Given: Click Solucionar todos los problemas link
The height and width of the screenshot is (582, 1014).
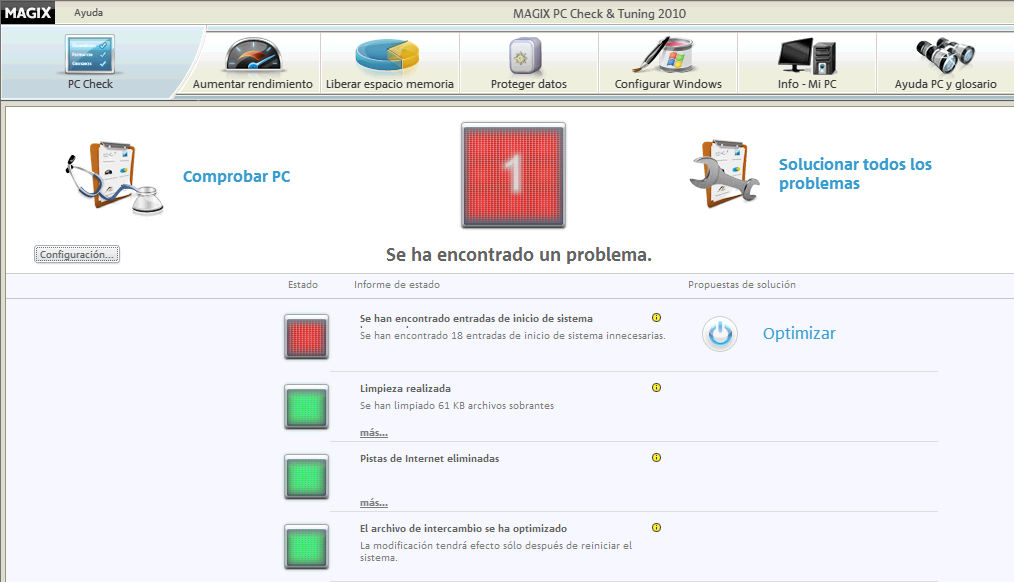Looking at the screenshot, I should [x=854, y=174].
